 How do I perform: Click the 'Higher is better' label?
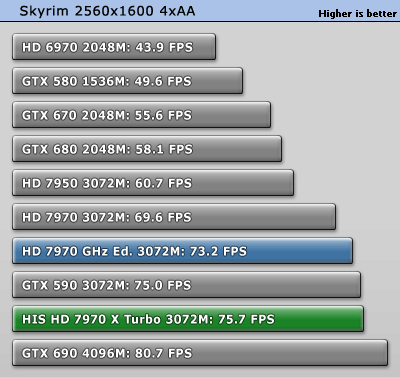click(x=357, y=14)
